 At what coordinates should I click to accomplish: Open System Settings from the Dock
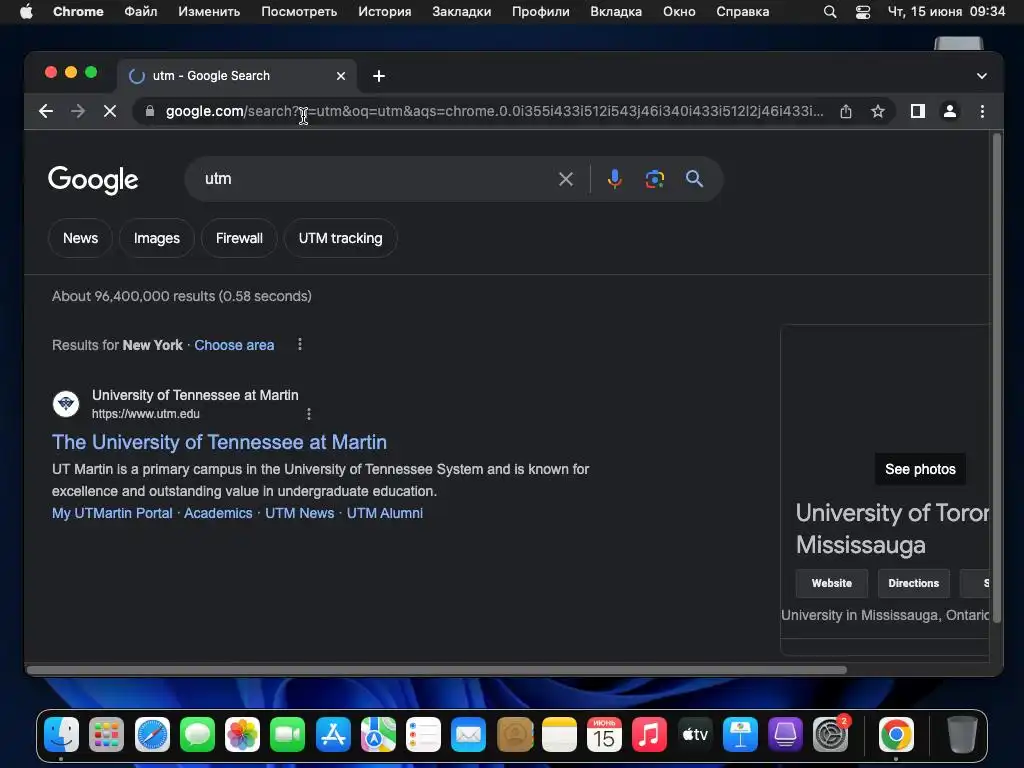831,735
